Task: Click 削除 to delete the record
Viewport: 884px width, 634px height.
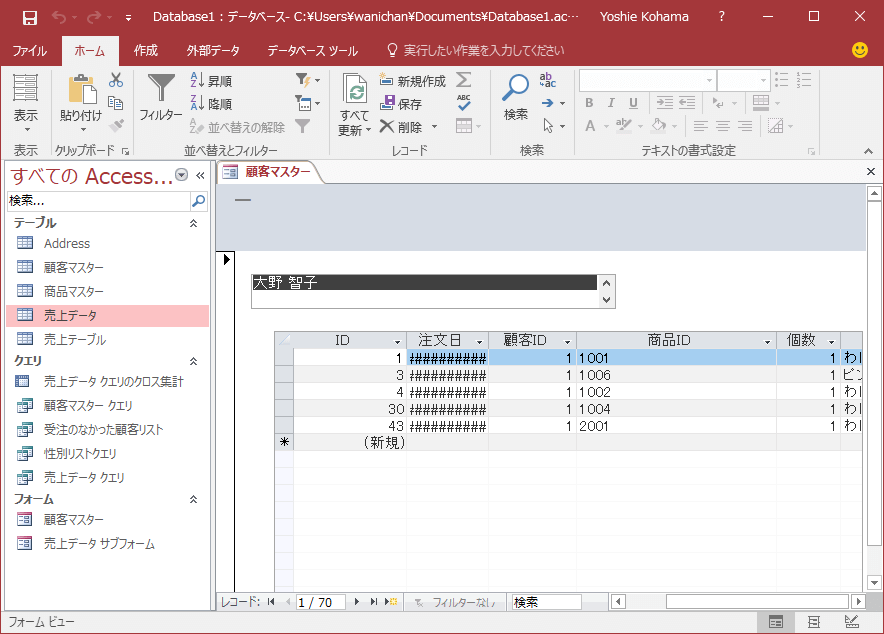Action: click(x=401, y=127)
